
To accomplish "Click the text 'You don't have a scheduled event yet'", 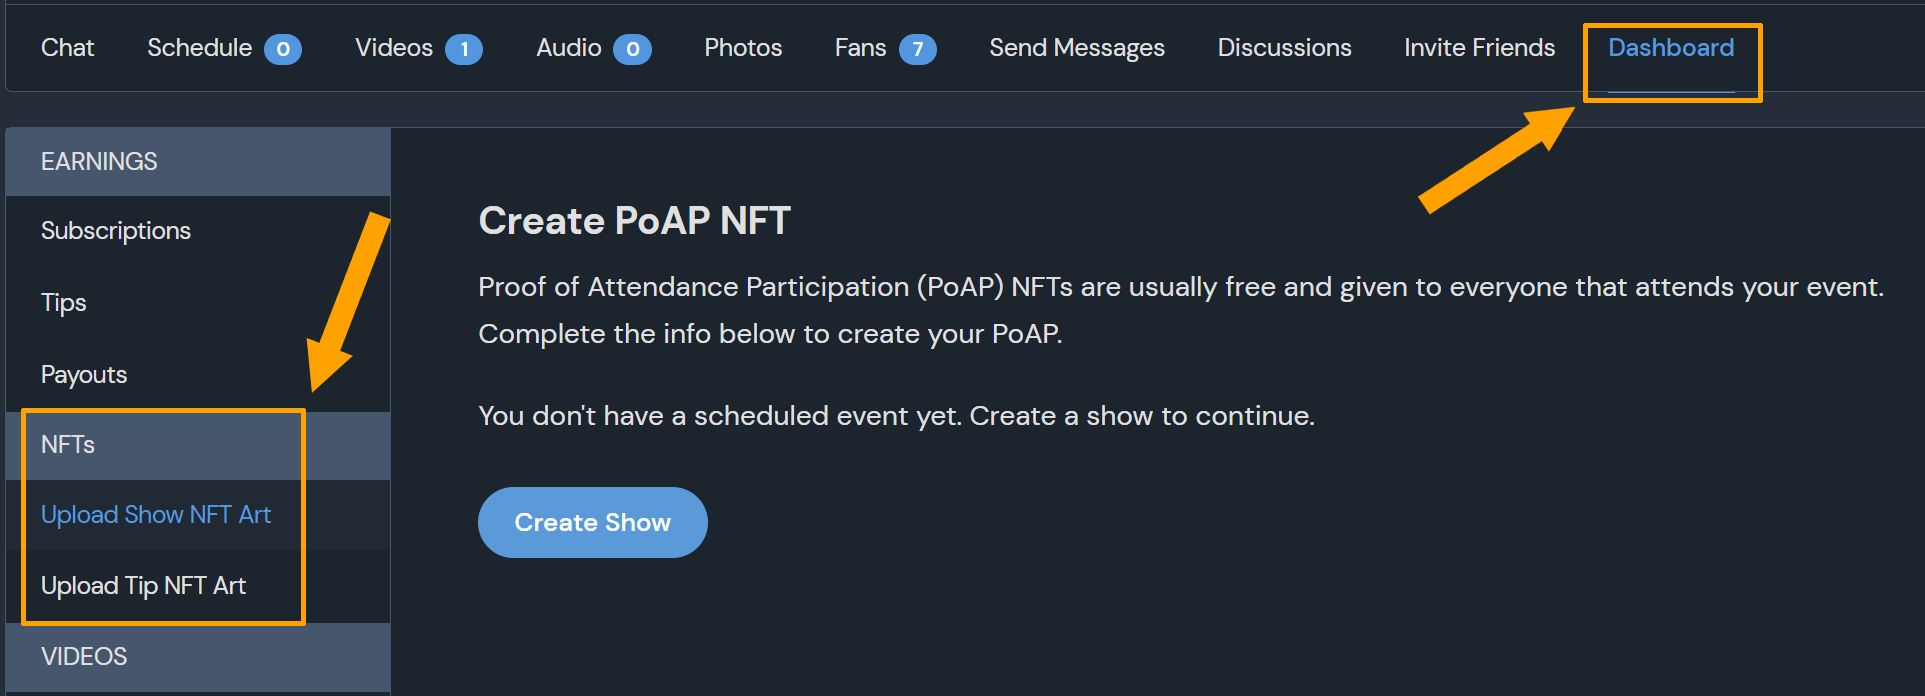I will pos(720,416).
